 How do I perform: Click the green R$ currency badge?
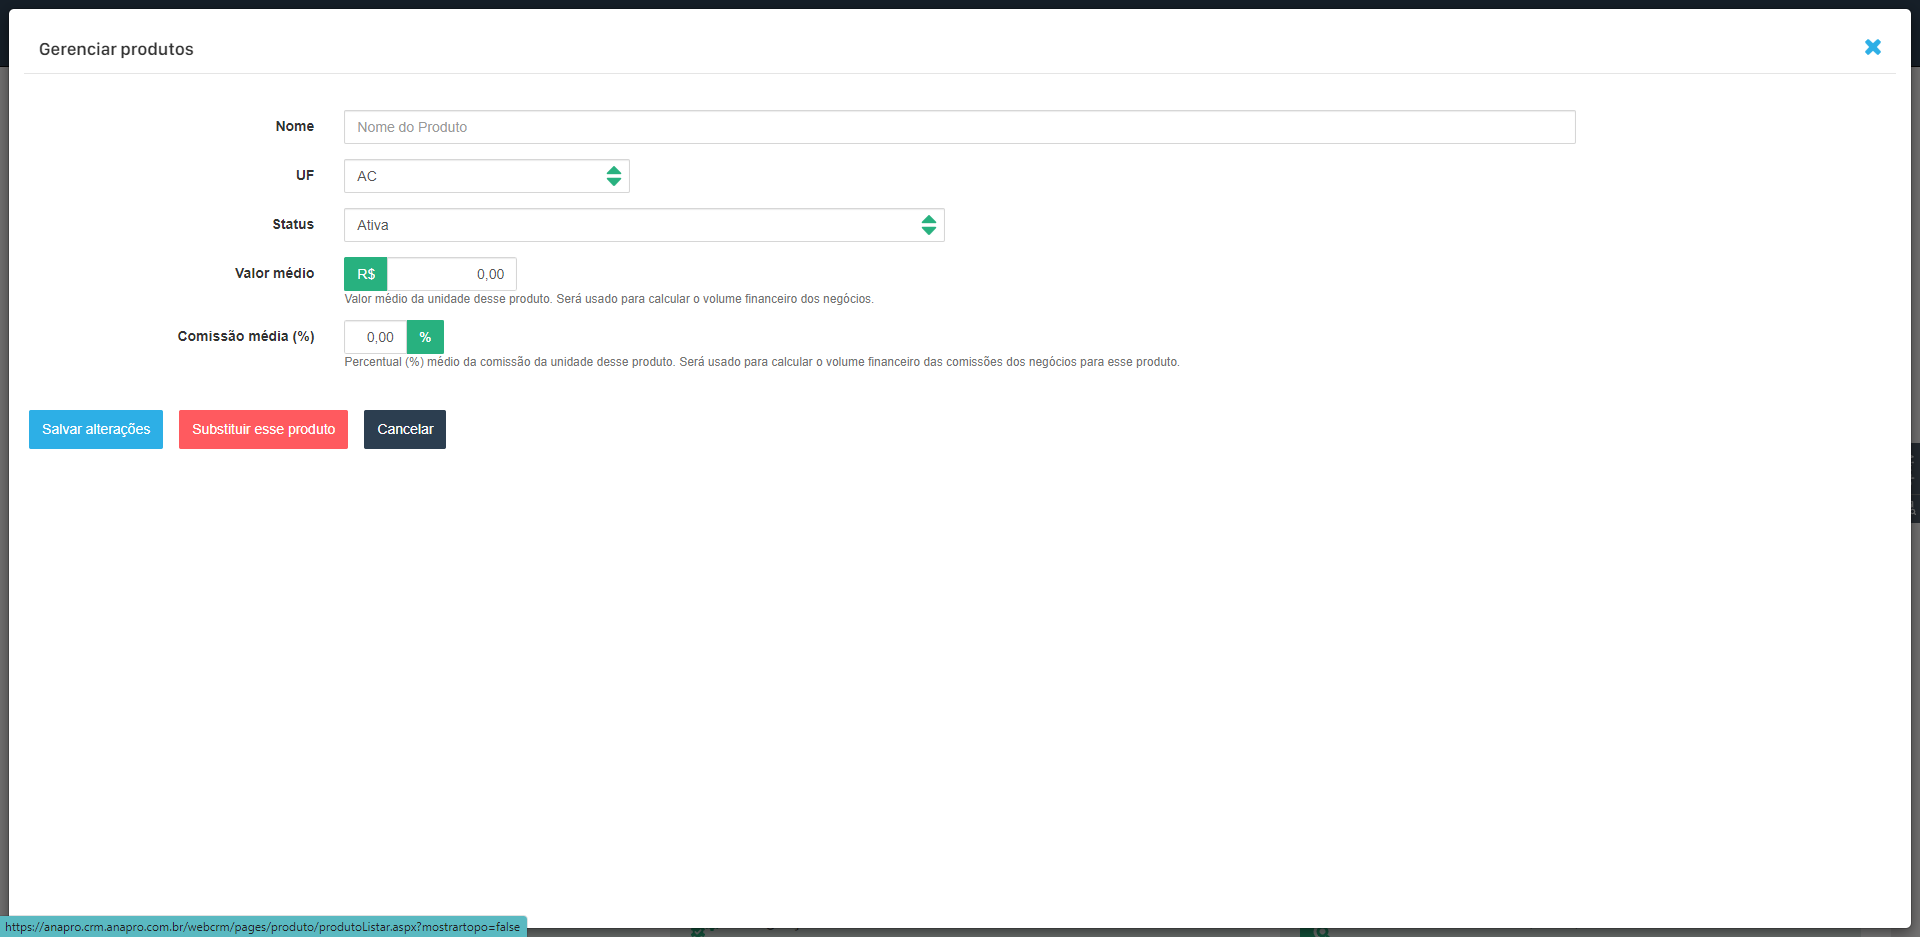(366, 274)
